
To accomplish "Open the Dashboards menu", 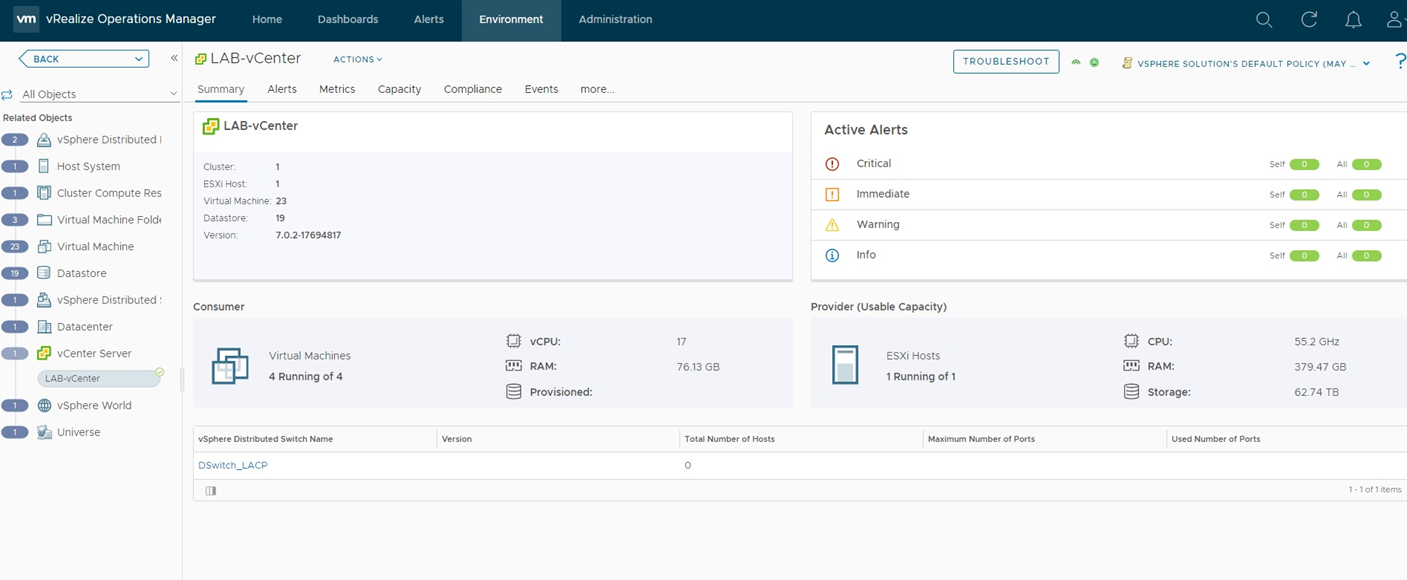I will coord(348,19).
